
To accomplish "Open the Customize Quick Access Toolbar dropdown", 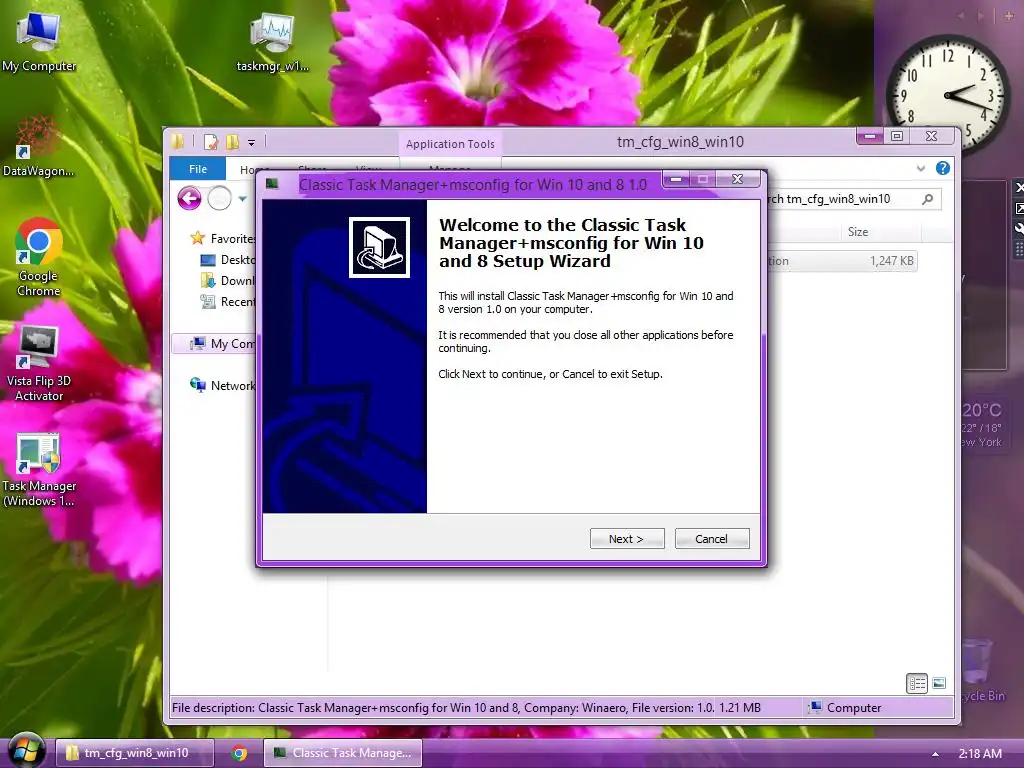I will click(251, 142).
